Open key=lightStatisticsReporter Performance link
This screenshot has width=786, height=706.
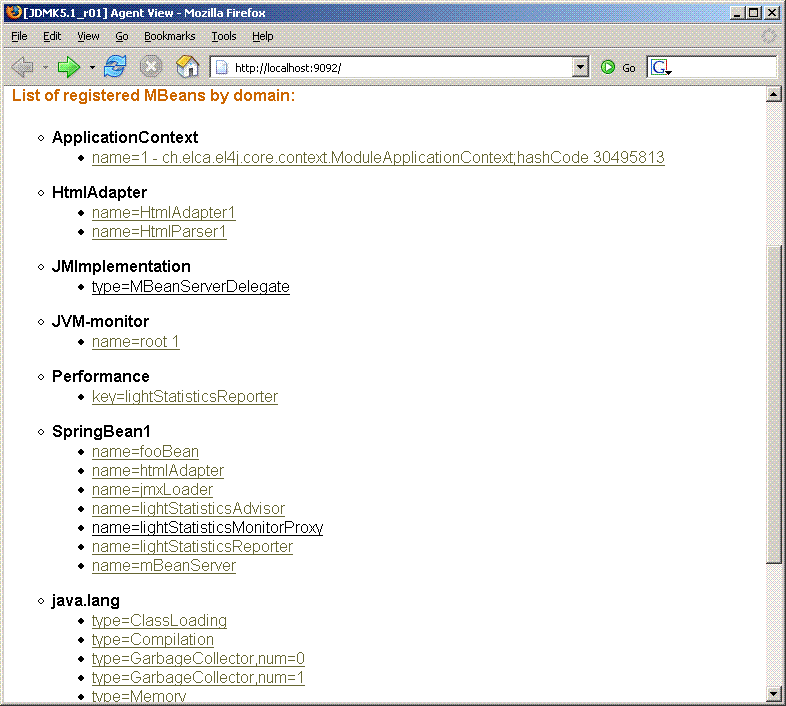click(184, 397)
